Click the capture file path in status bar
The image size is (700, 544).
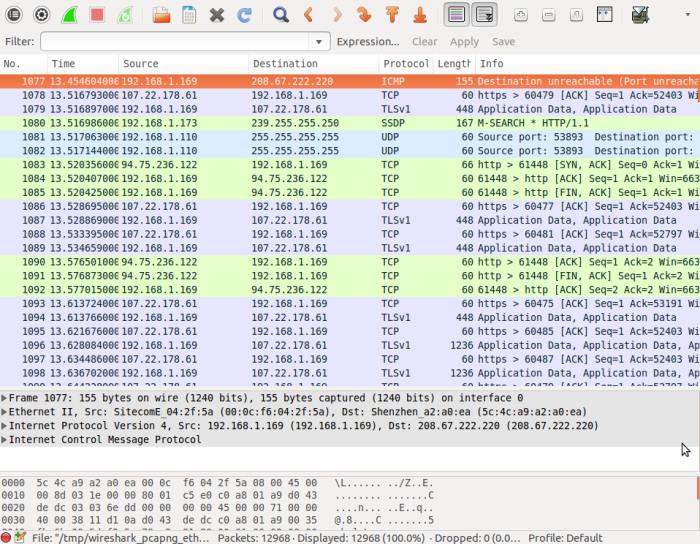(x=121, y=538)
